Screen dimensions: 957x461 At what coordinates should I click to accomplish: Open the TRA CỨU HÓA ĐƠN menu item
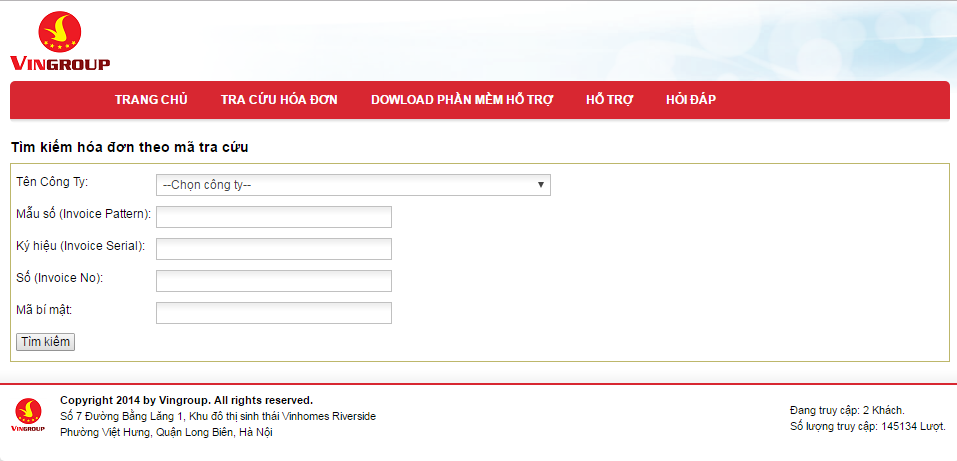(279, 100)
